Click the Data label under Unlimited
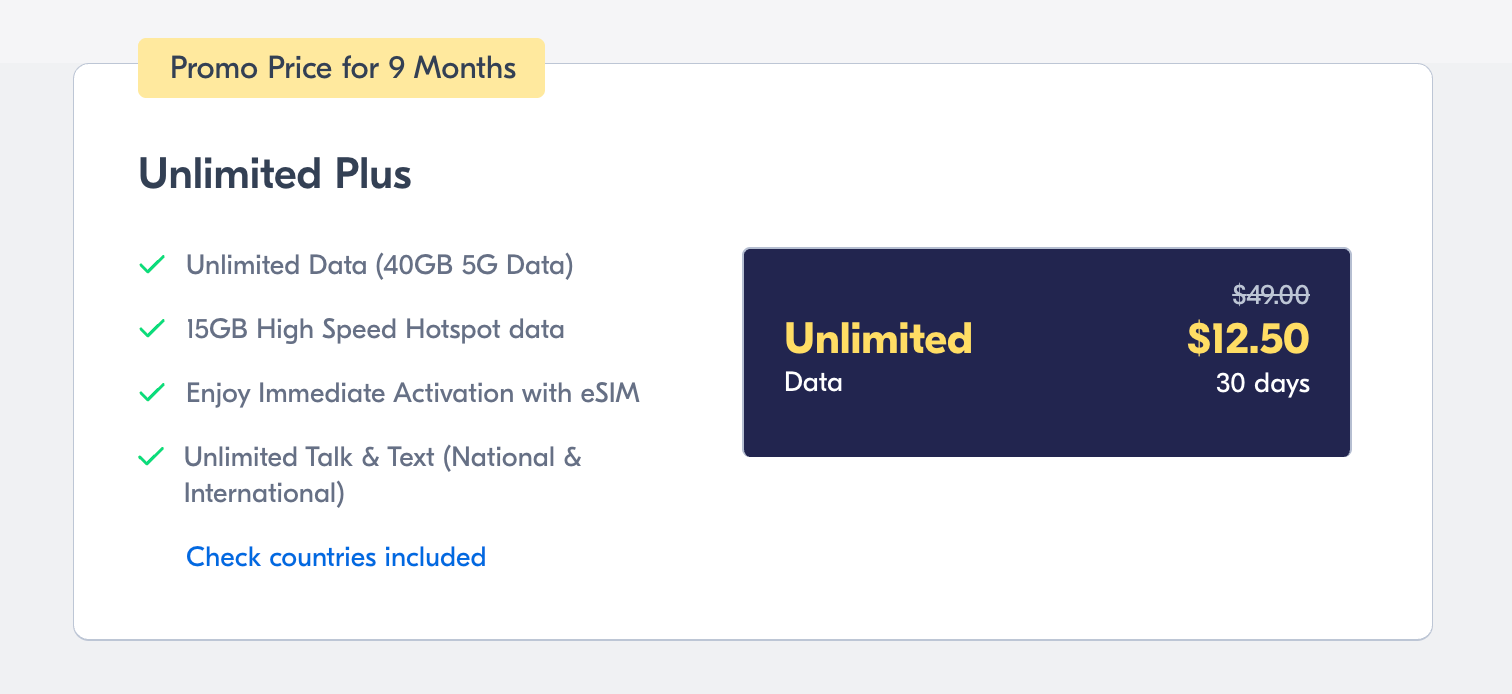Image resolution: width=1512 pixels, height=694 pixels. click(813, 382)
